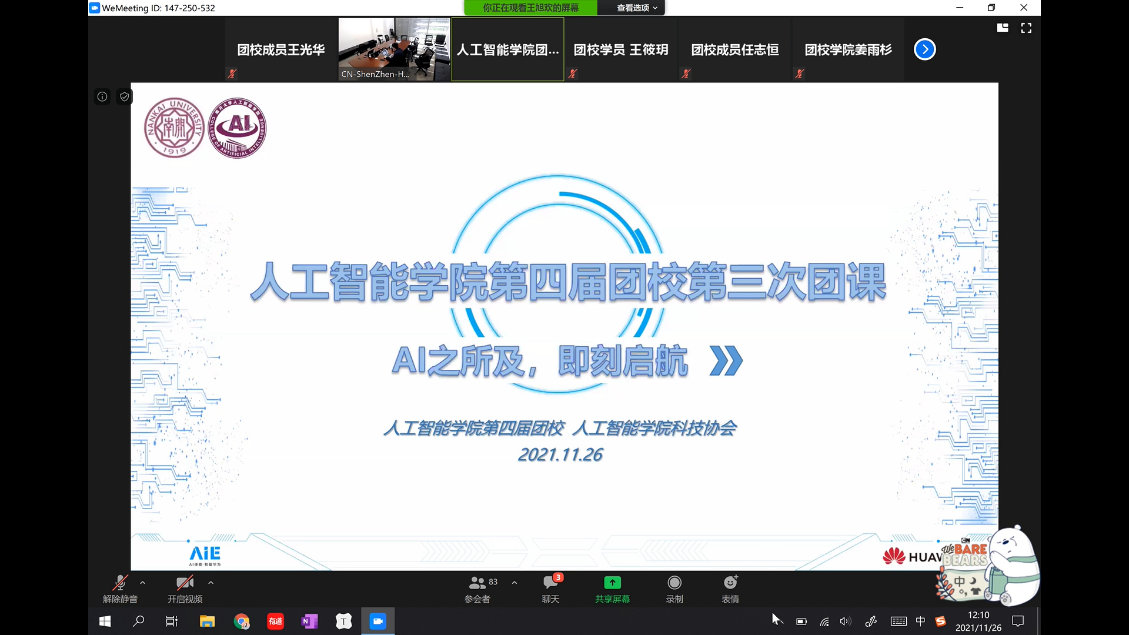Click the meeting info icon

(x=102, y=97)
